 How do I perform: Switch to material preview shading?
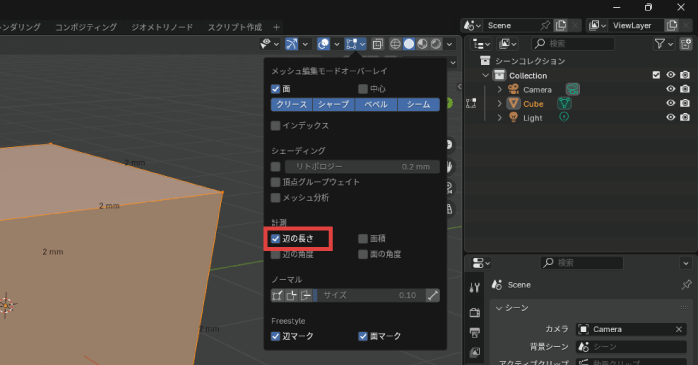pyautogui.click(x=422, y=44)
